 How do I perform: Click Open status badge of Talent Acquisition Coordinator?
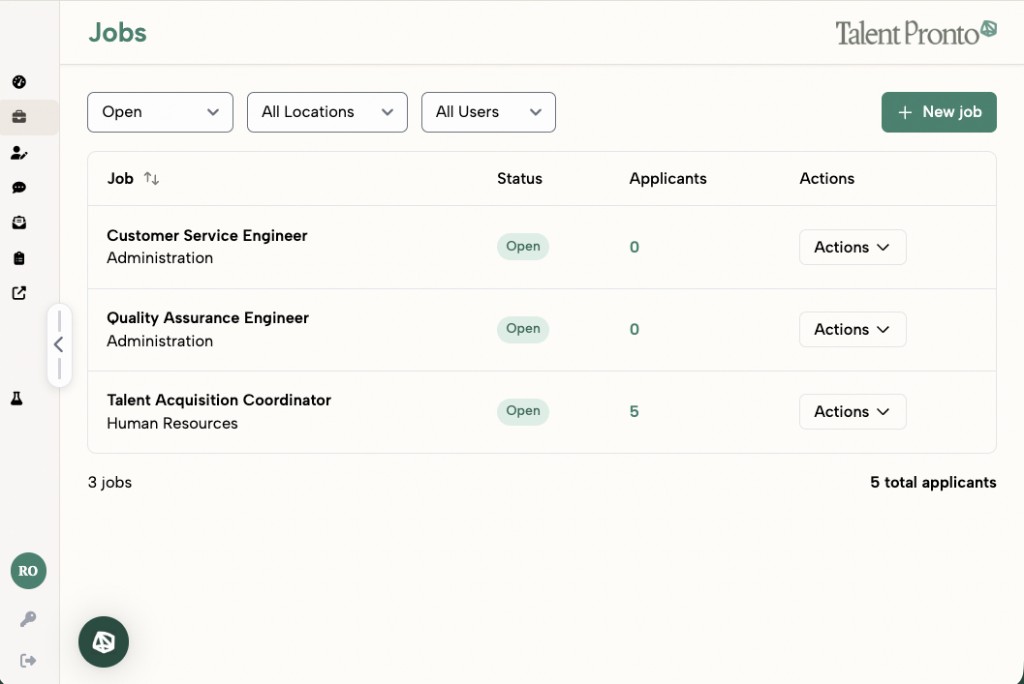(x=523, y=411)
